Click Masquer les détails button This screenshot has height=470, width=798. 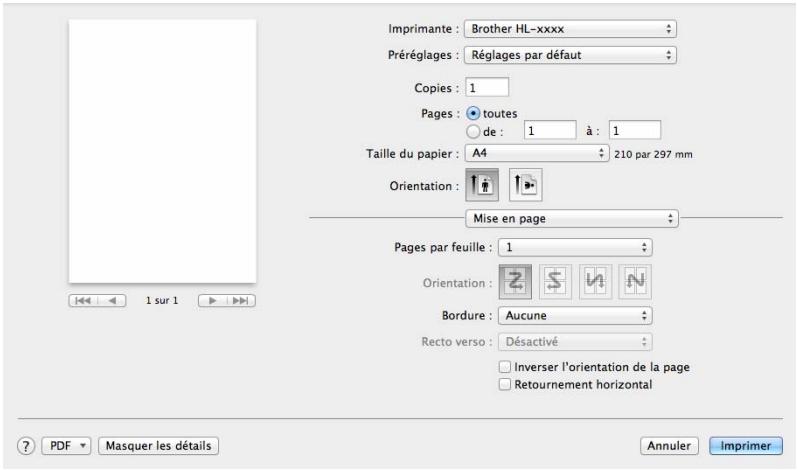click(158, 446)
